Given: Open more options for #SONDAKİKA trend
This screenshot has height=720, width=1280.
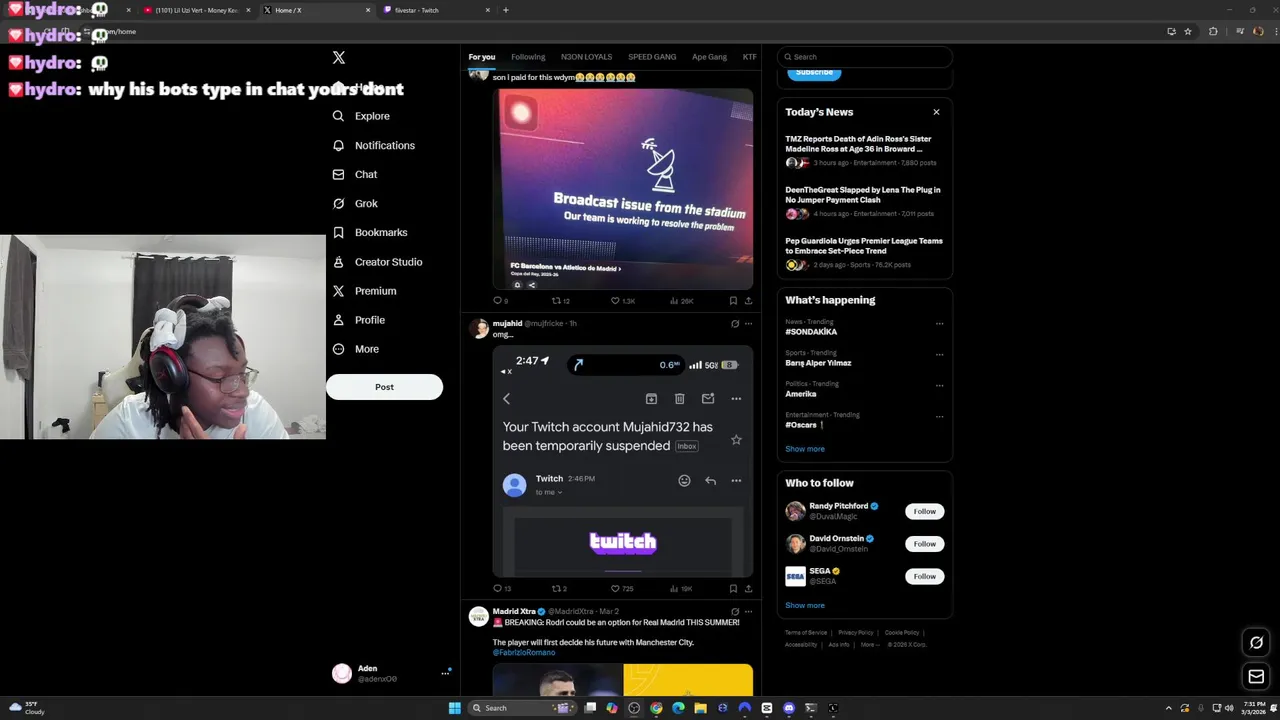Looking at the screenshot, I should coord(939,324).
